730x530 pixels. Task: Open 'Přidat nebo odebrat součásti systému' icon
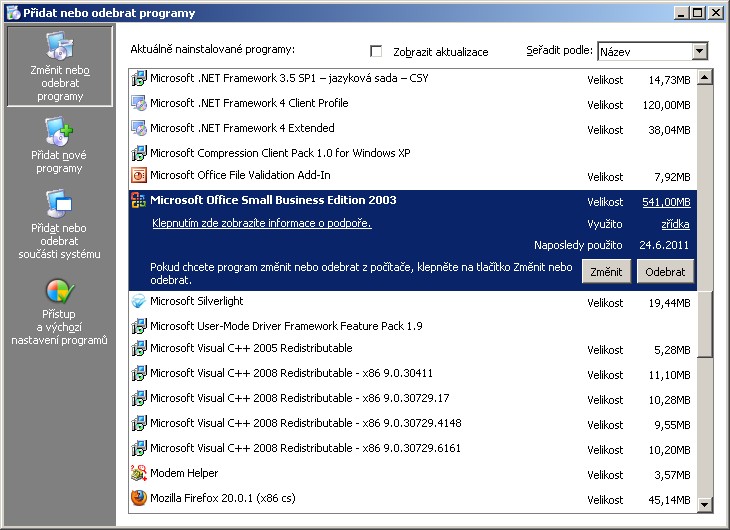58,204
